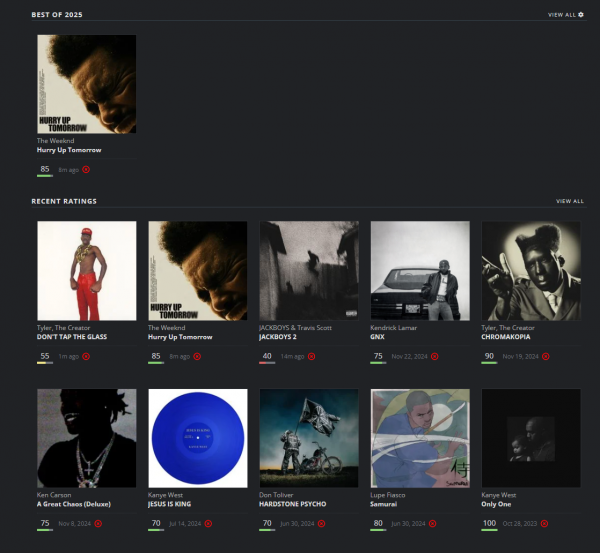The image size is (600, 553).
Task: Click JACKBOYS 2 album cover
Action: click(309, 271)
